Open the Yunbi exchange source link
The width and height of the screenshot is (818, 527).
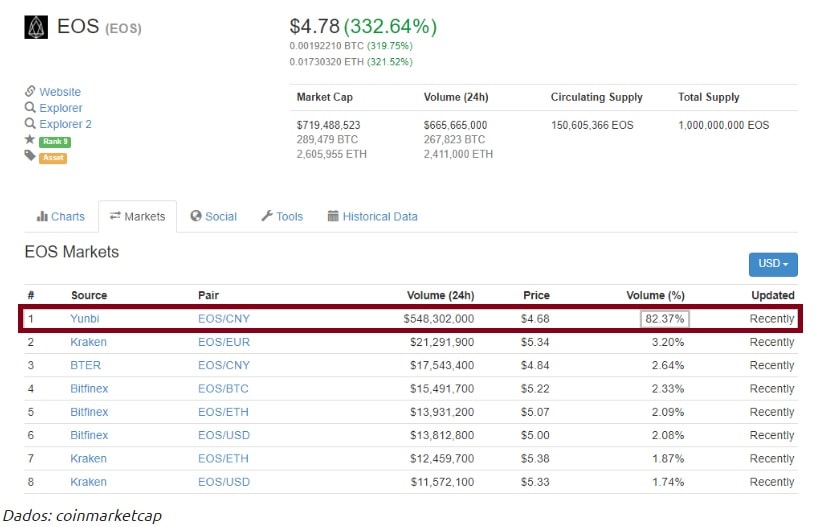(x=85, y=319)
